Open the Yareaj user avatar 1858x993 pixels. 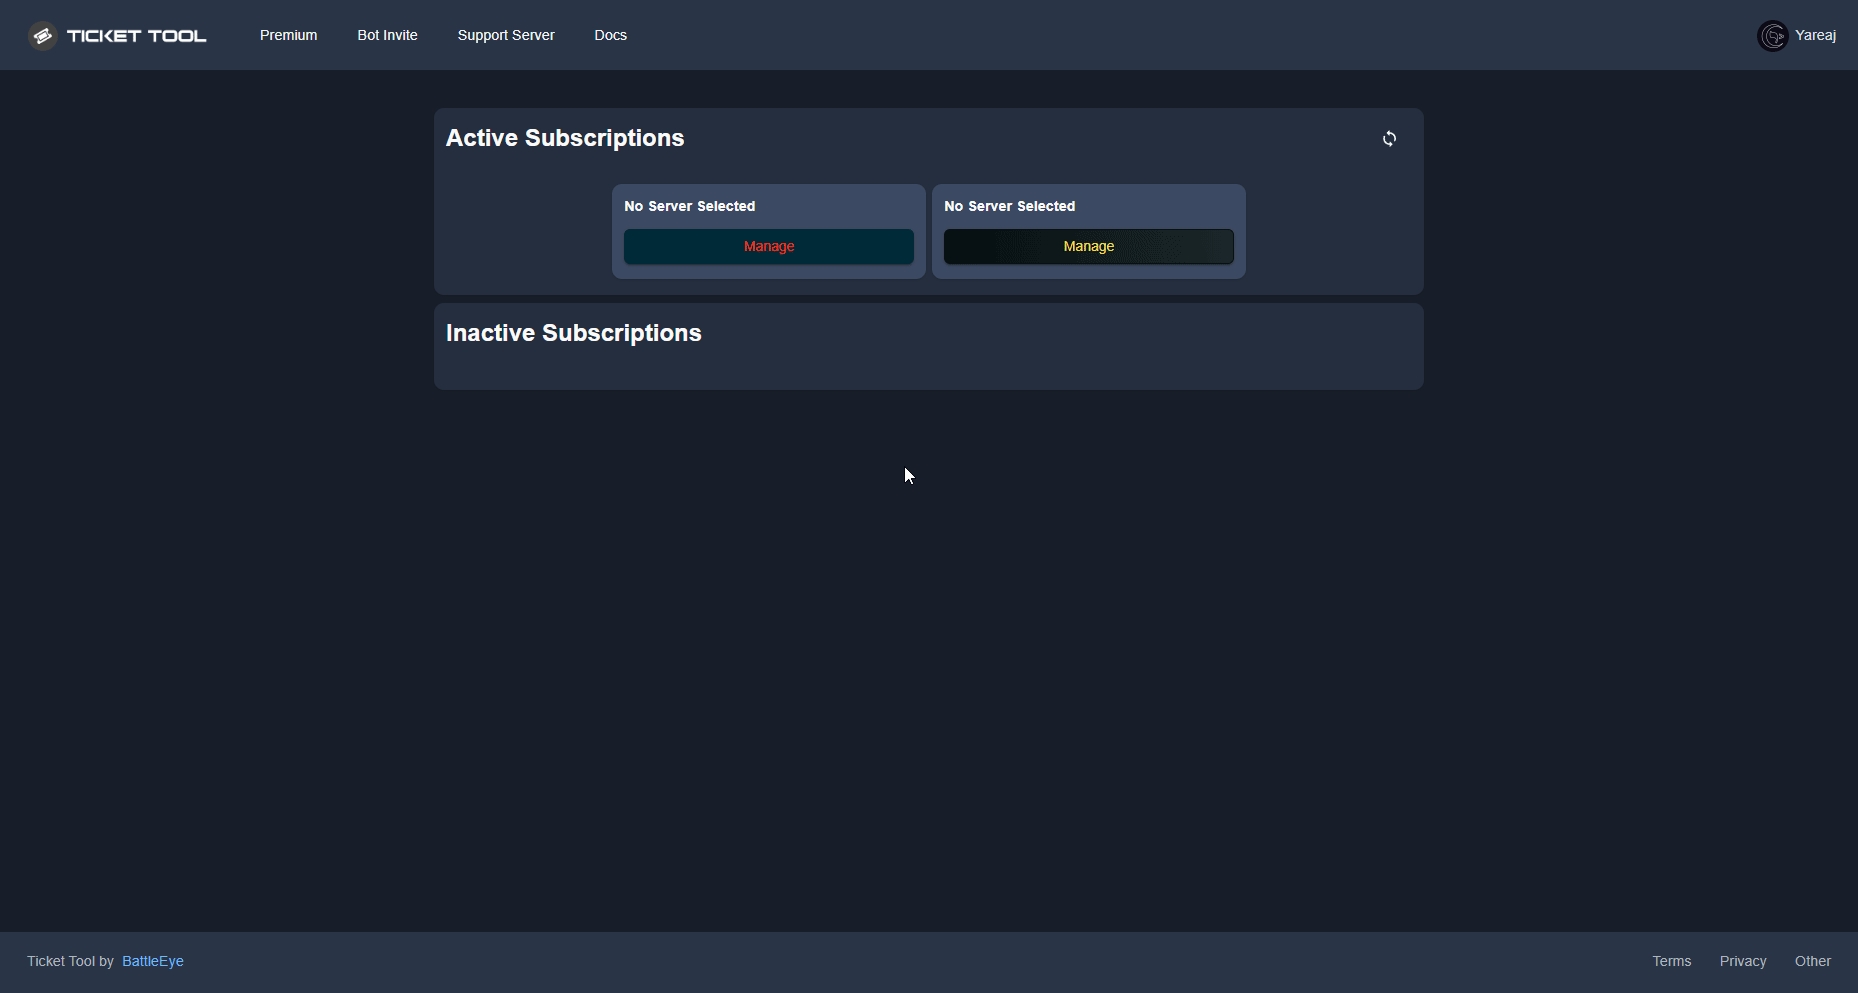[x=1773, y=36]
